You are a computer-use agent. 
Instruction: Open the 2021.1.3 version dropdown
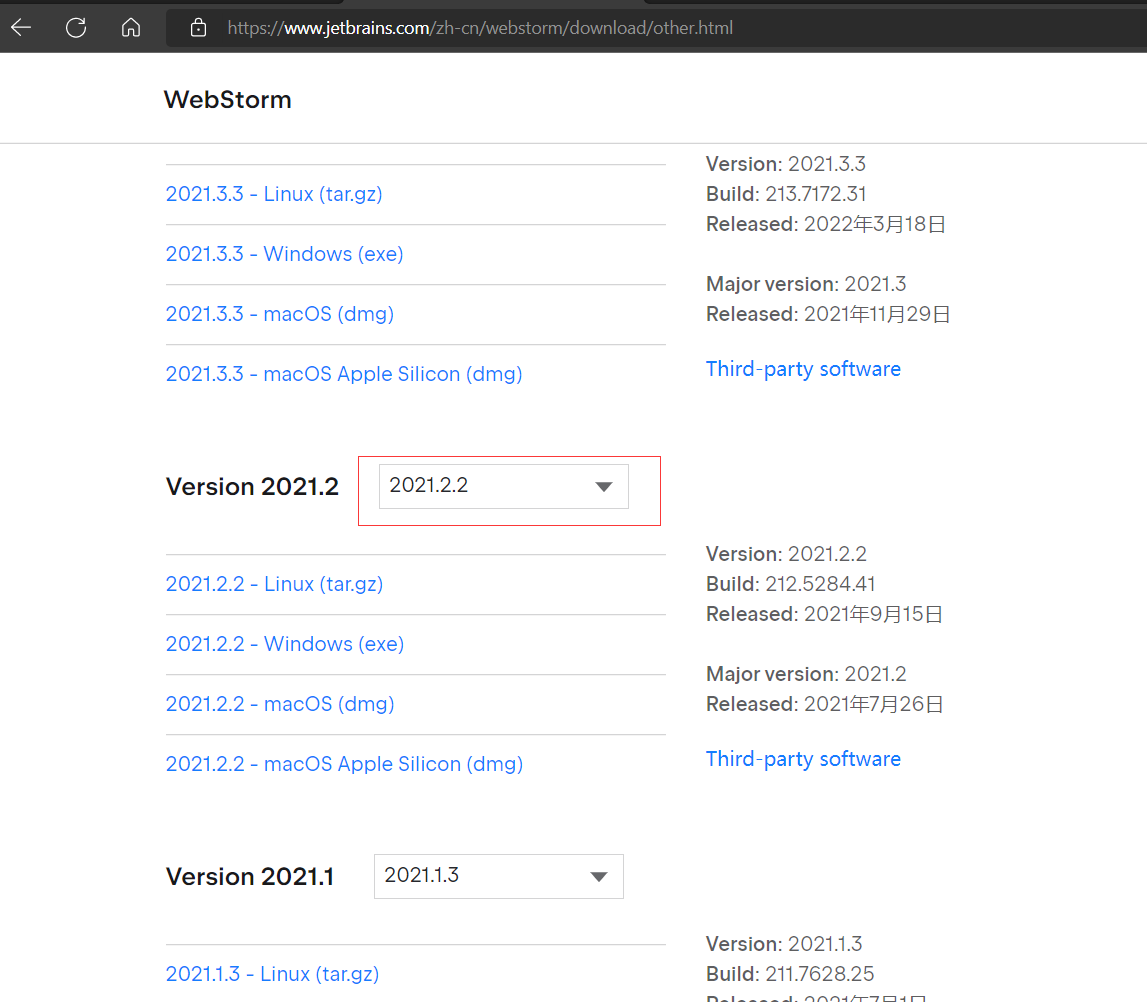tap(498, 876)
